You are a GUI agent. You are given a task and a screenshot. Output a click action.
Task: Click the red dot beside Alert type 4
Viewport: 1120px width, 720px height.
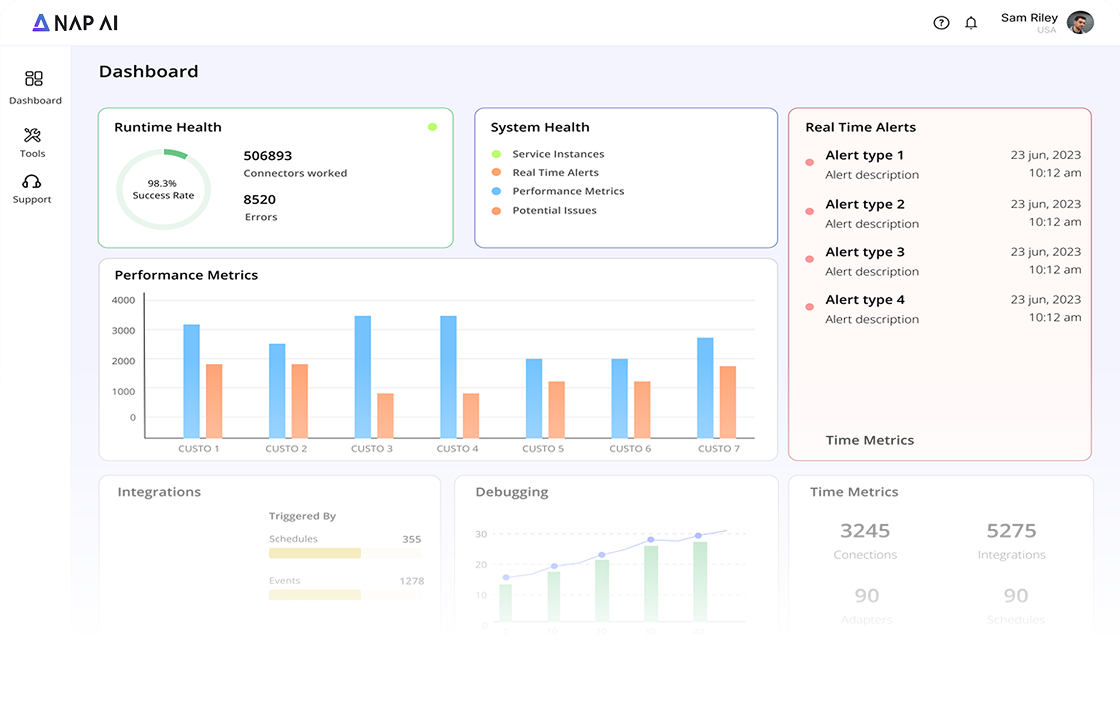tap(809, 307)
